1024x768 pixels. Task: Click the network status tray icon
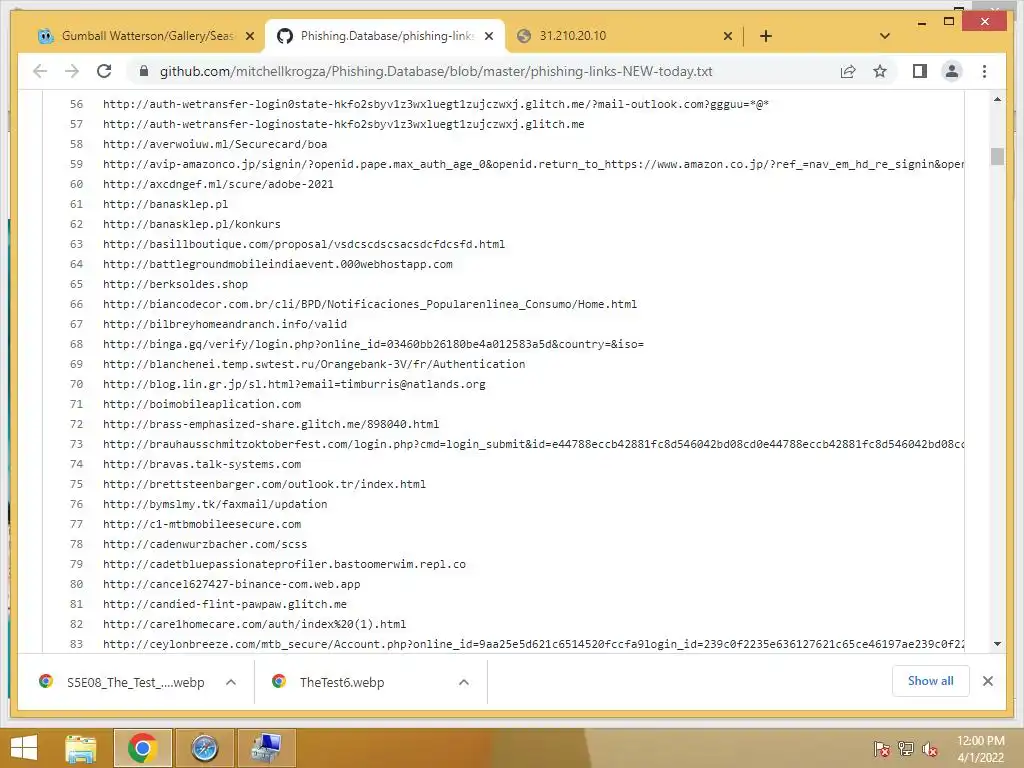tap(905, 748)
